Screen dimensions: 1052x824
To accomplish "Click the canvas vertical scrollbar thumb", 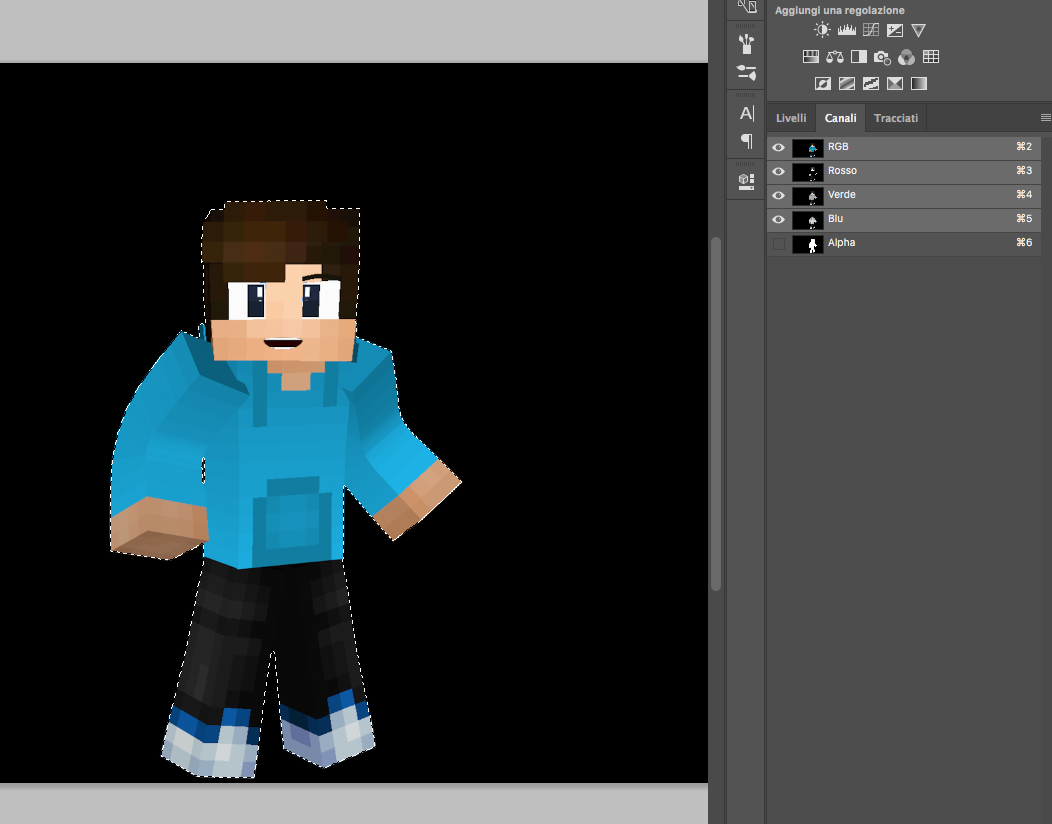I will click(x=716, y=413).
